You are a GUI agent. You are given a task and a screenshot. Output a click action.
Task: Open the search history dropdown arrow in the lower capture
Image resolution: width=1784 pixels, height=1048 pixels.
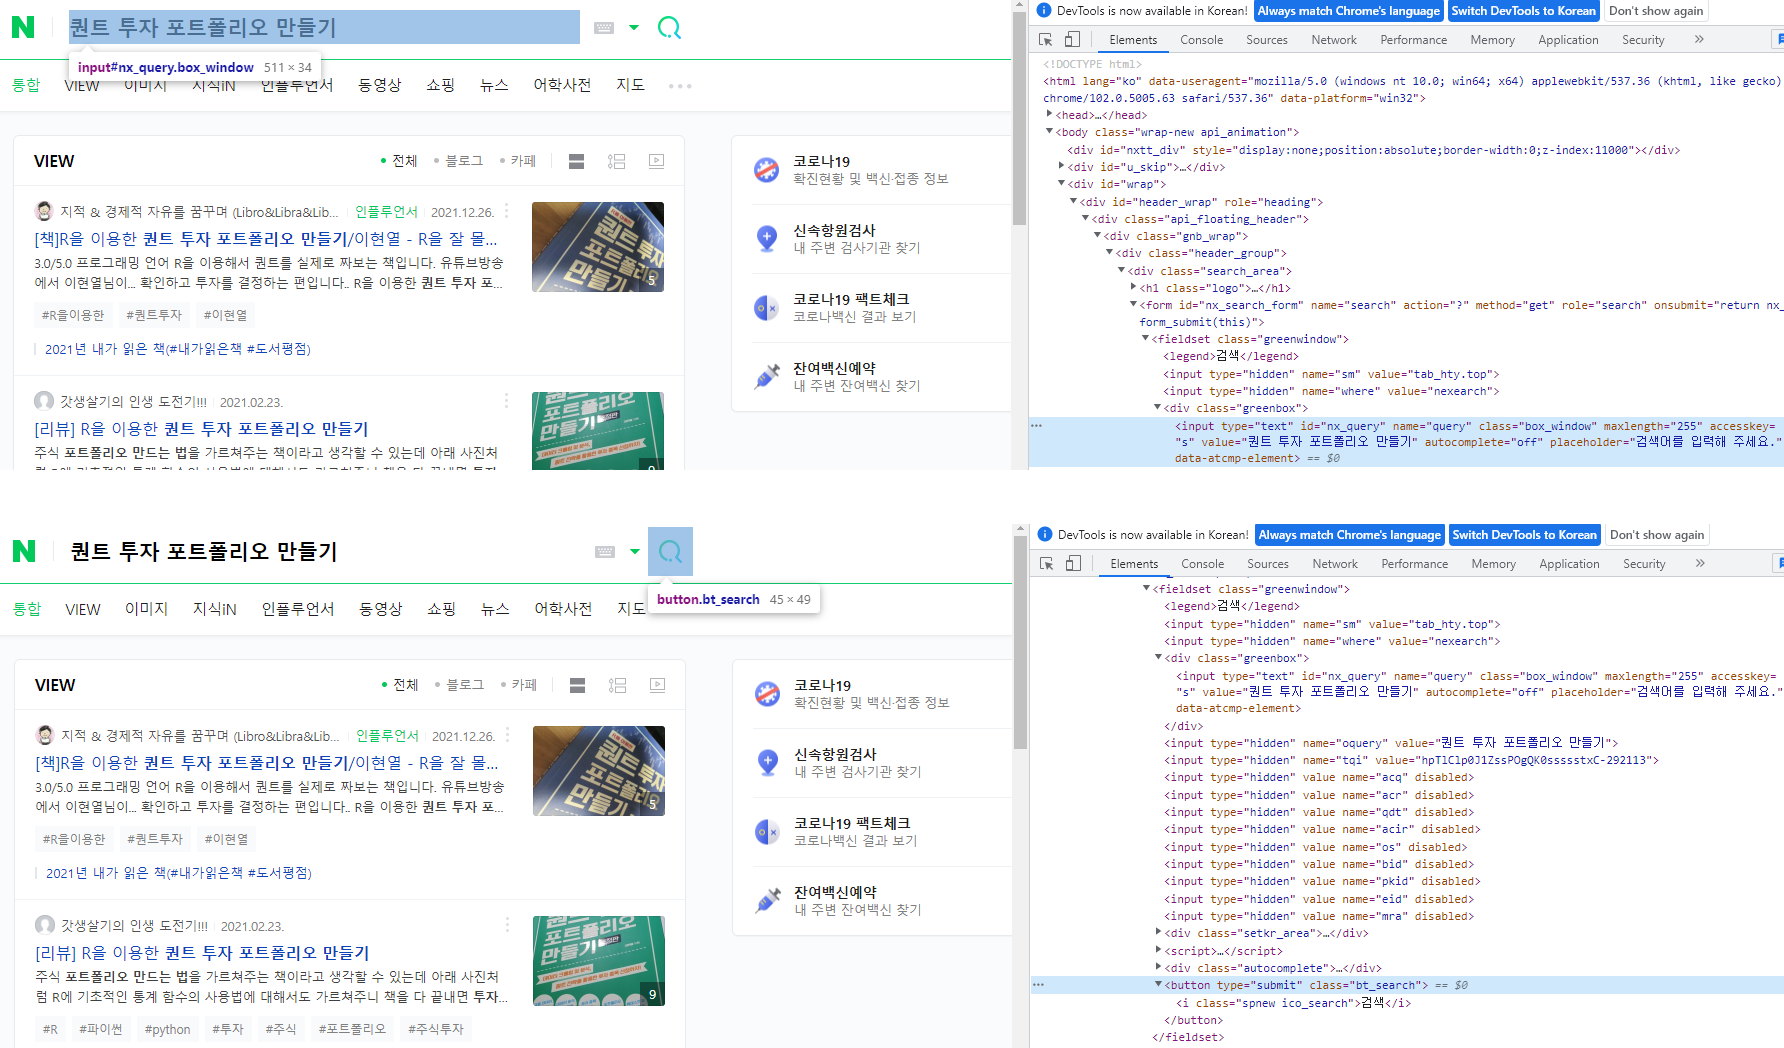(635, 552)
